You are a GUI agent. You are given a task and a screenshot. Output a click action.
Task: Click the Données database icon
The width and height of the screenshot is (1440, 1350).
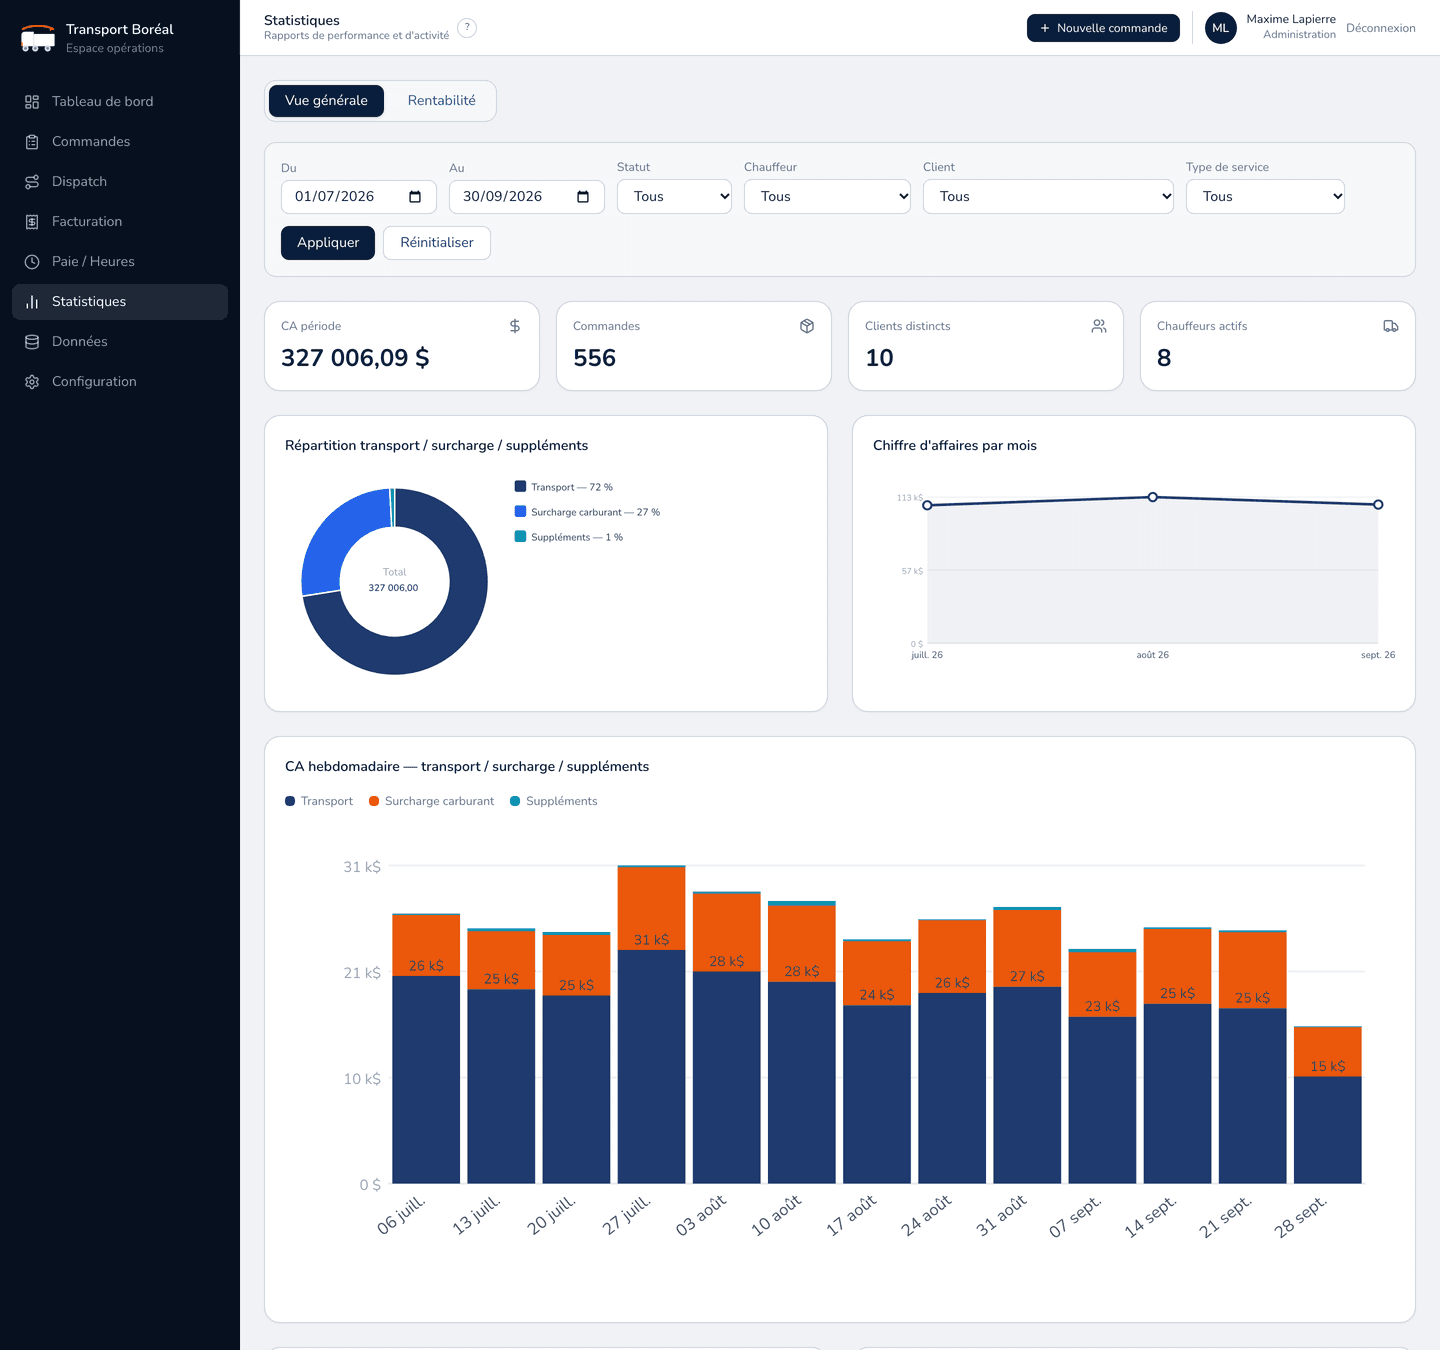click(x=32, y=342)
